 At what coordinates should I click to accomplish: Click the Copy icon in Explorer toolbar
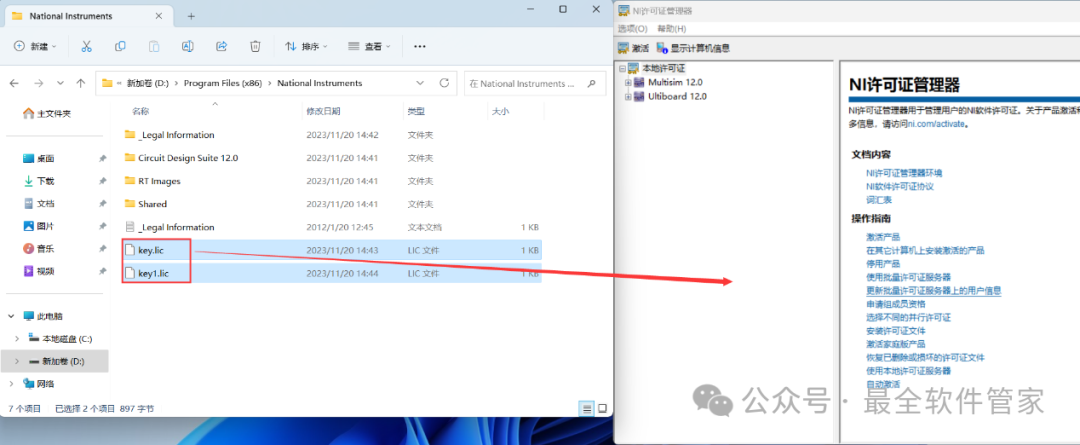tap(120, 46)
